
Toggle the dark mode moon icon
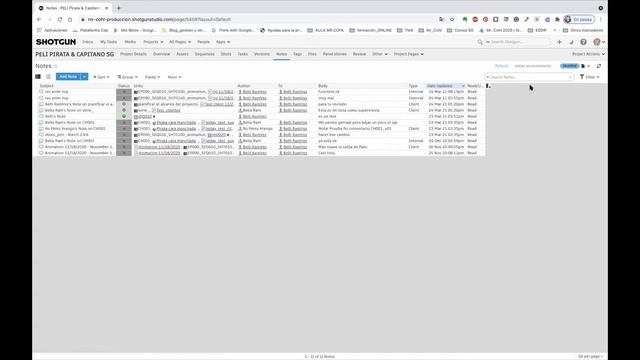[x=571, y=42]
